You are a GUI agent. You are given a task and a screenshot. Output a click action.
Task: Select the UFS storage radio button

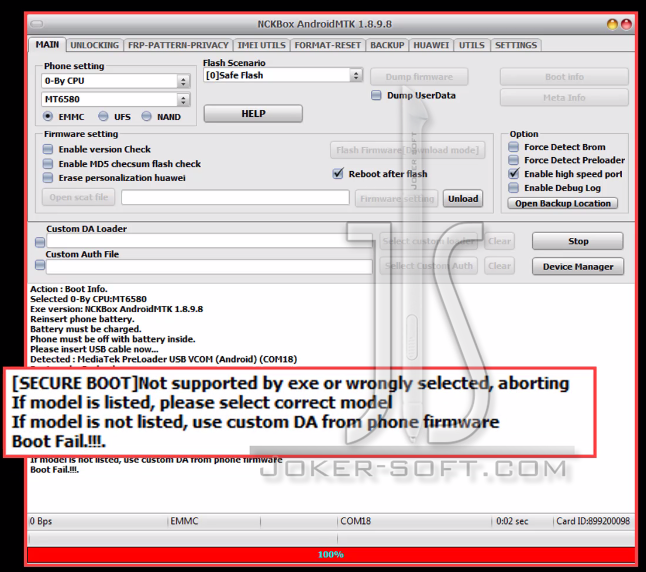pyautogui.click(x=103, y=117)
